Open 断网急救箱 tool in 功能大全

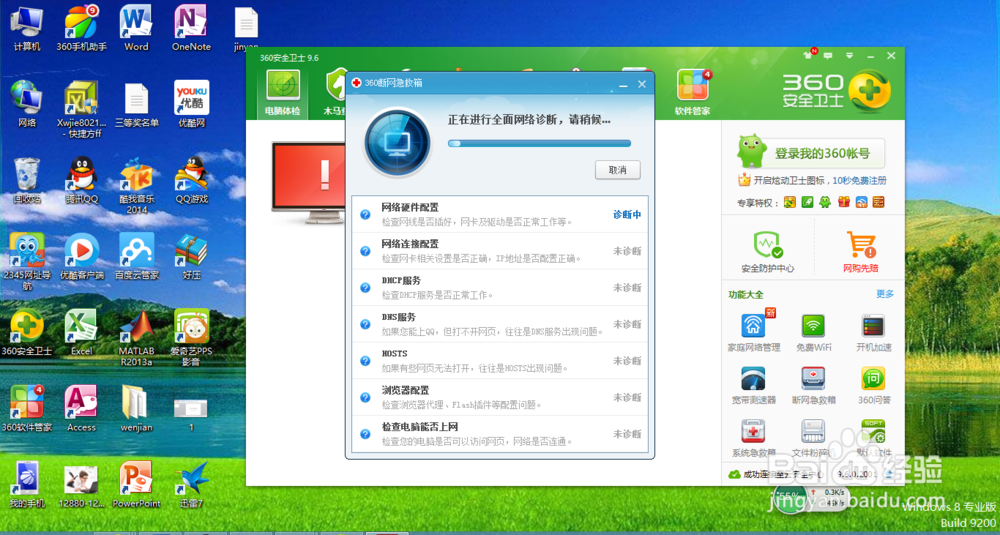(x=814, y=385)
